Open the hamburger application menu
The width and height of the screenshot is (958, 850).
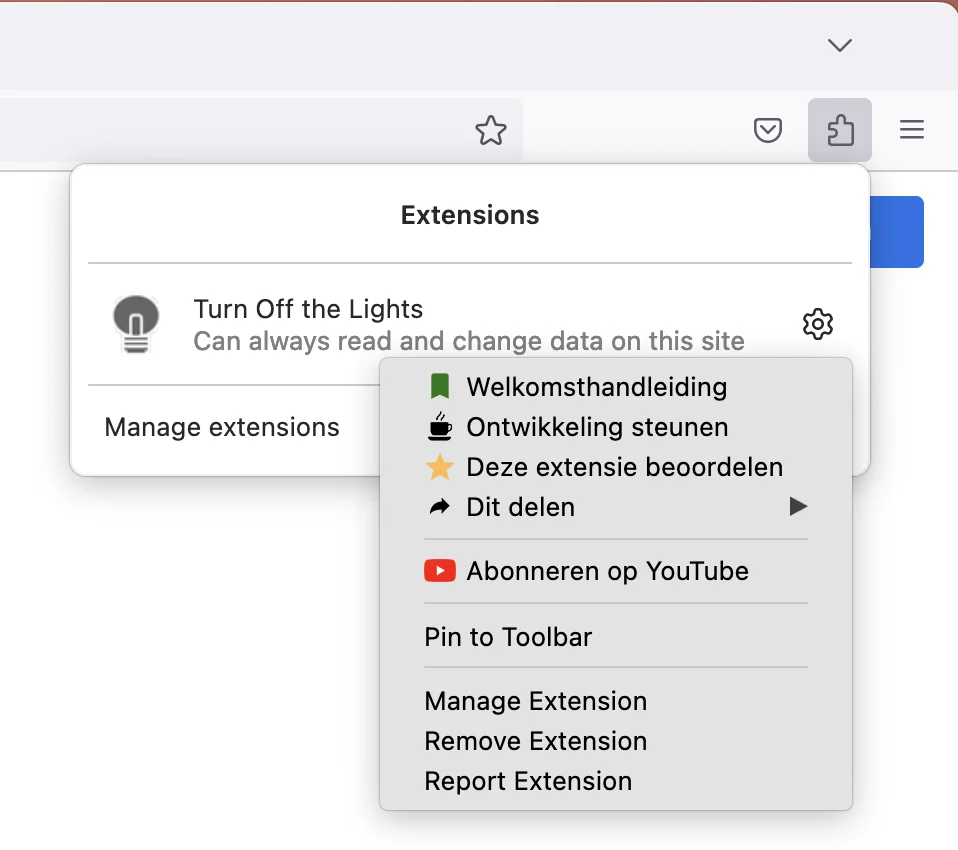912,130
